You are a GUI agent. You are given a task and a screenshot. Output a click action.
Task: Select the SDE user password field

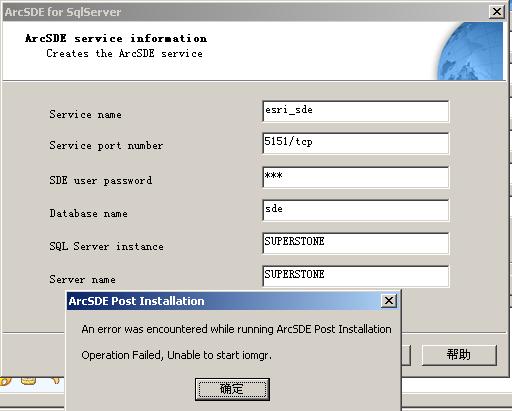[356, 177]
